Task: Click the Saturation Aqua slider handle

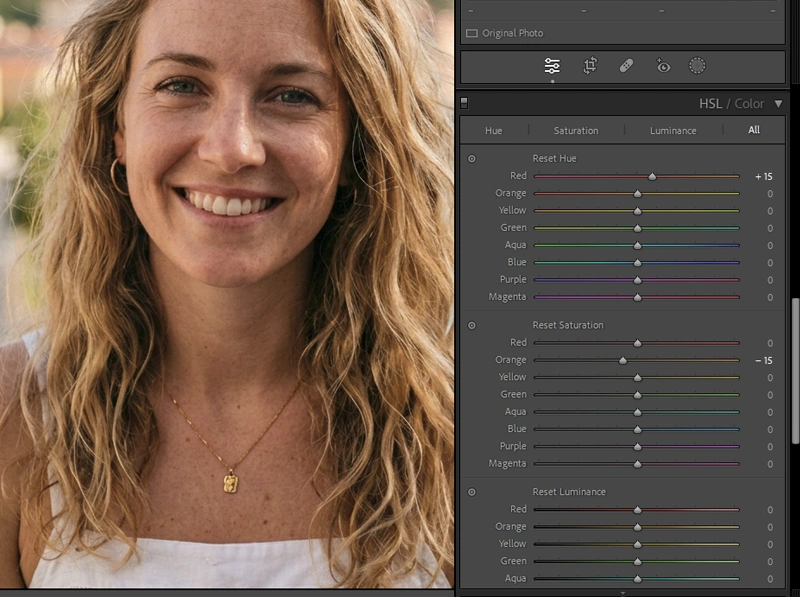Action: pyautogui.click(x=637, y=412)
